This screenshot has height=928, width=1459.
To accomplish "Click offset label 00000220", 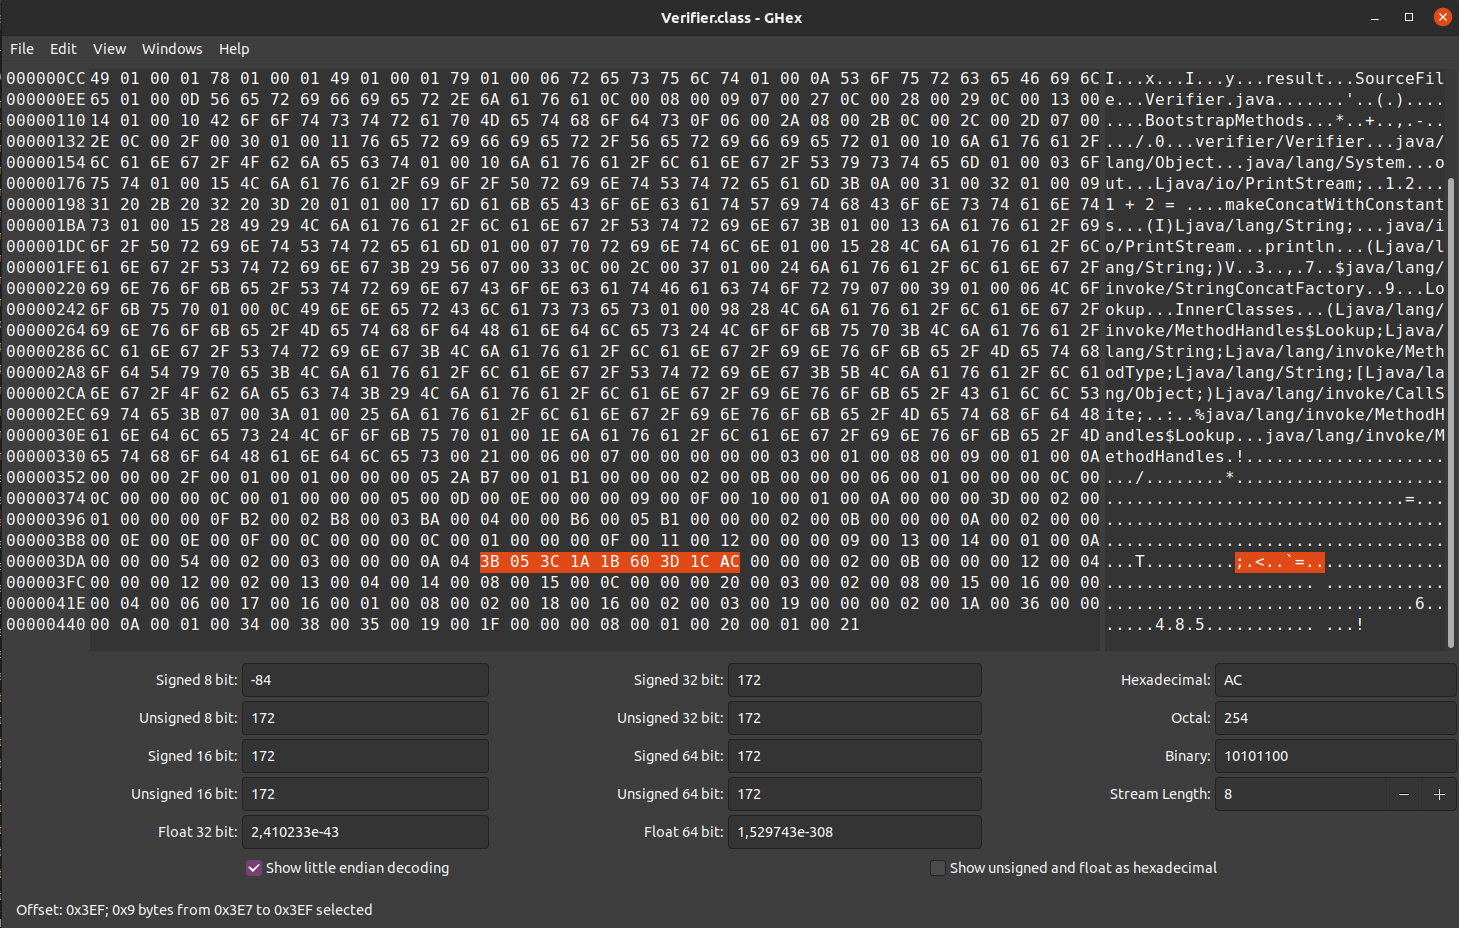I will click(46, 288).
